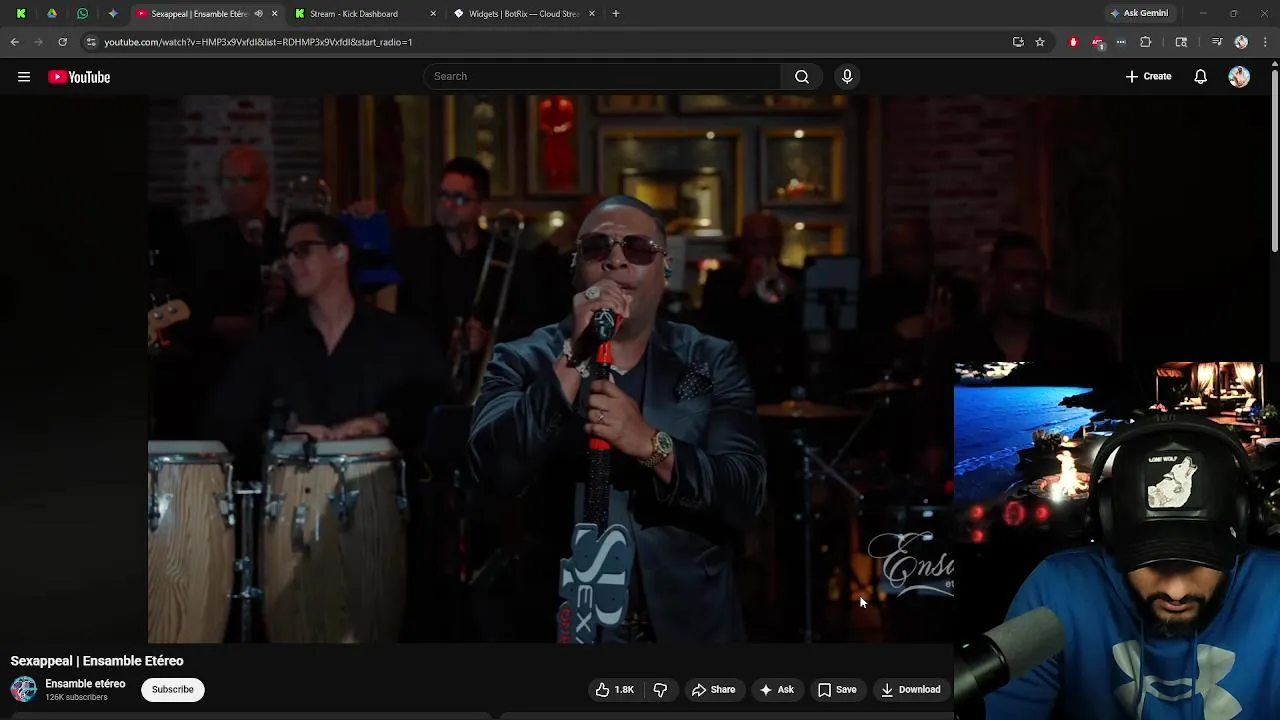Viewport: 1280px width, 720px height.
Task: Click the 126K subscribers text
Action: click(x=76, y=697)
